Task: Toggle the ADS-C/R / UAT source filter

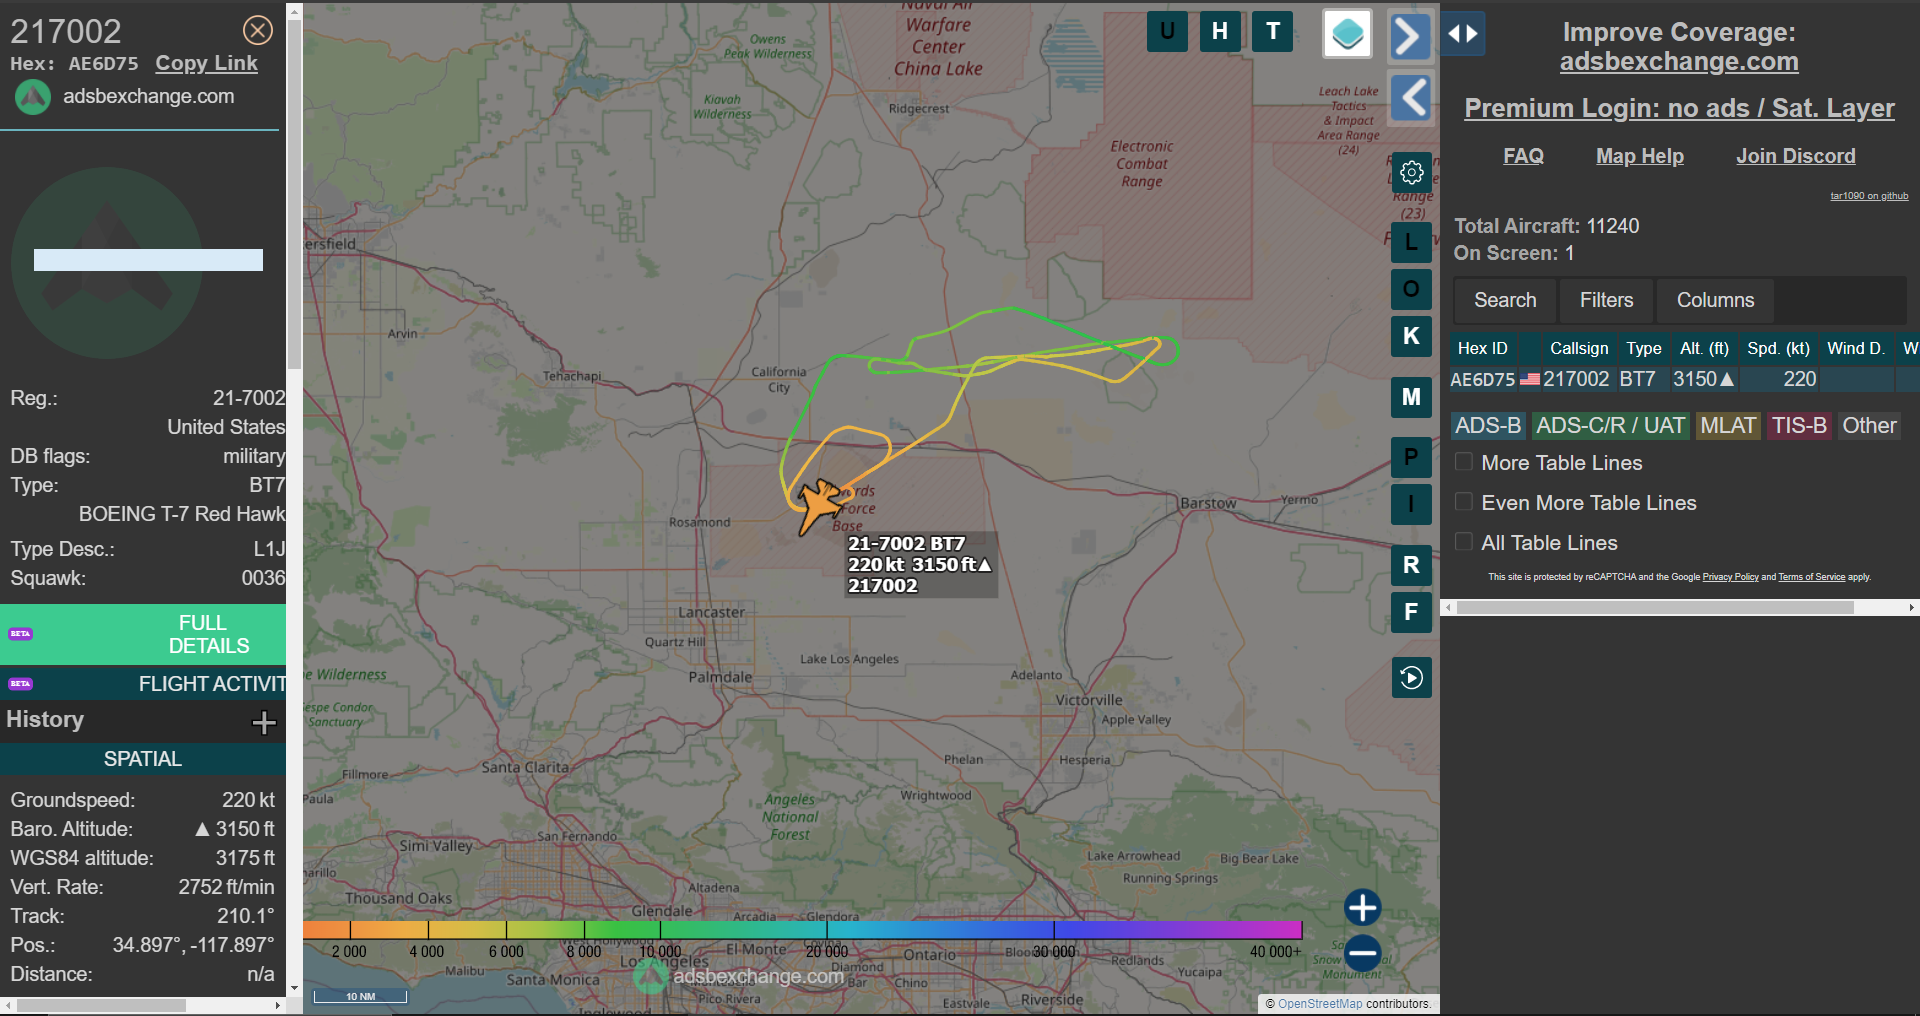Action: [x=1610, y=426]
